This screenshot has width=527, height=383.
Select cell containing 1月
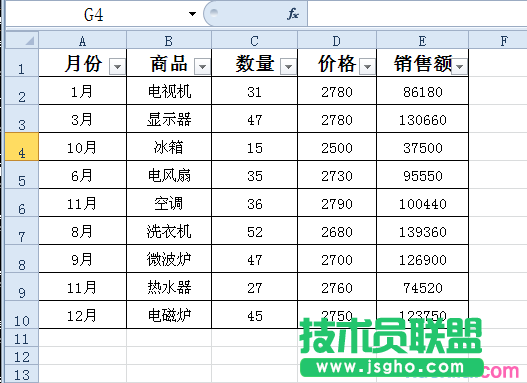pos(83,91)
